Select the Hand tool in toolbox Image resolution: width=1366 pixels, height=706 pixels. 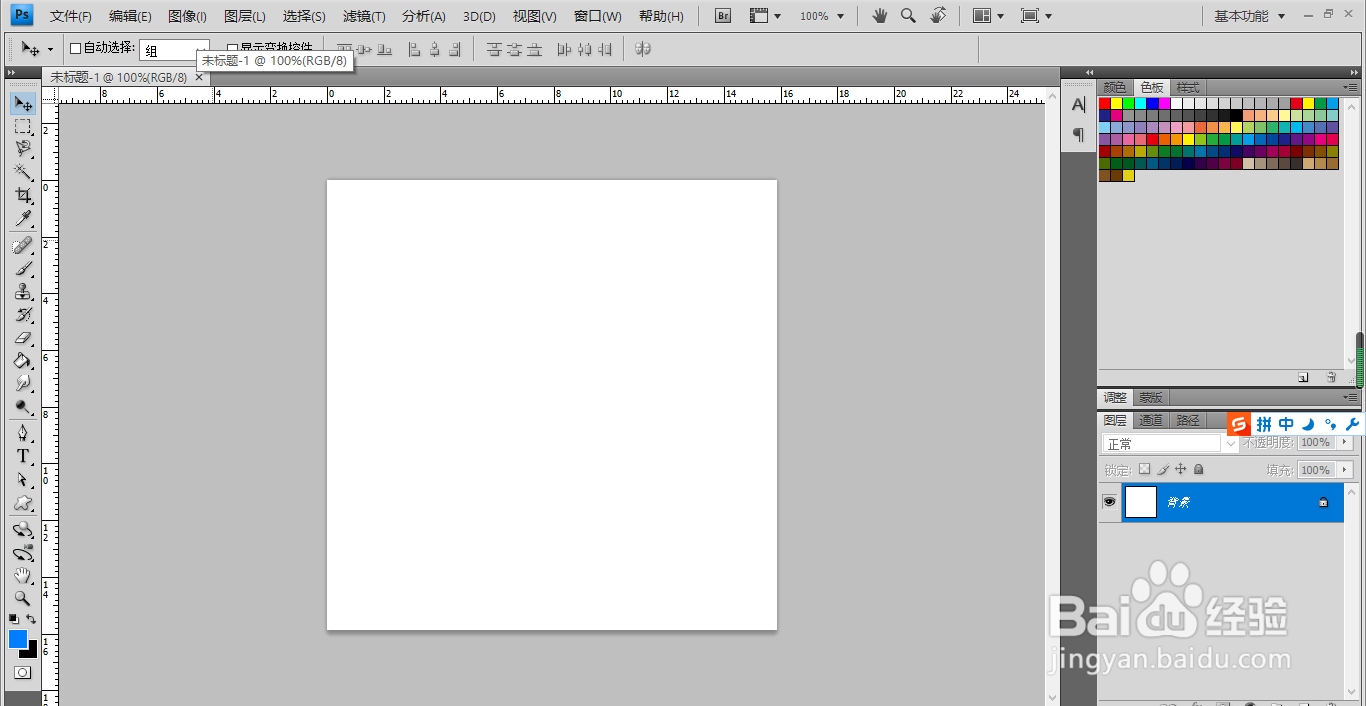click(23, 575)
